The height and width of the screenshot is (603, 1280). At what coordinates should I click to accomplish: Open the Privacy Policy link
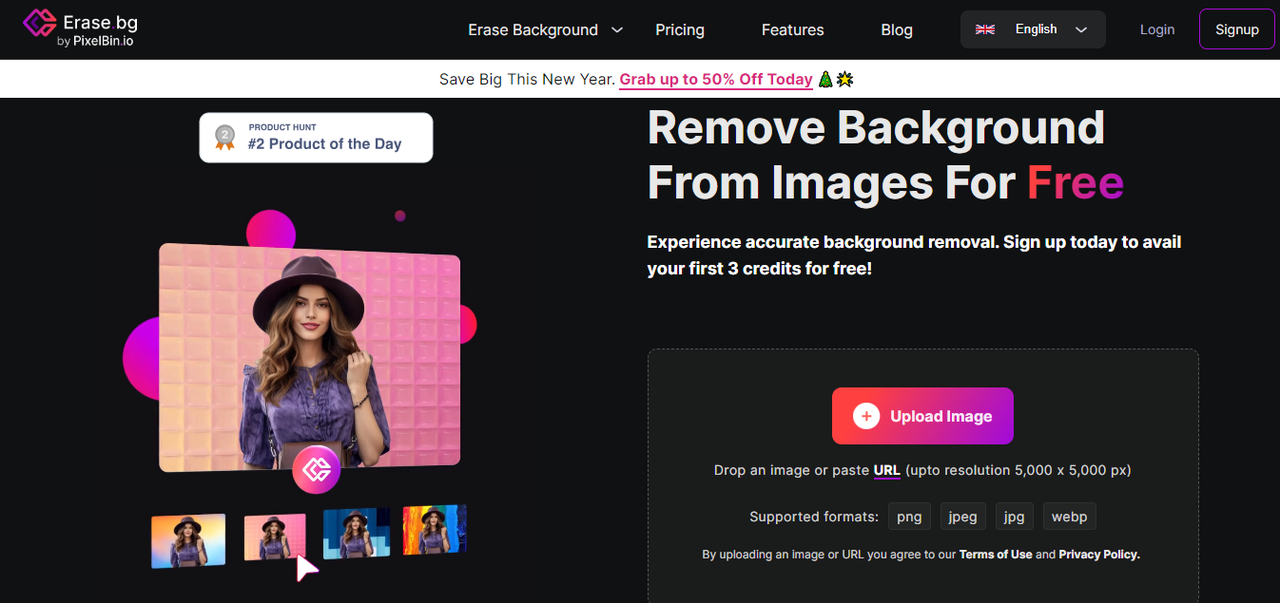(x=1099, y=554)
